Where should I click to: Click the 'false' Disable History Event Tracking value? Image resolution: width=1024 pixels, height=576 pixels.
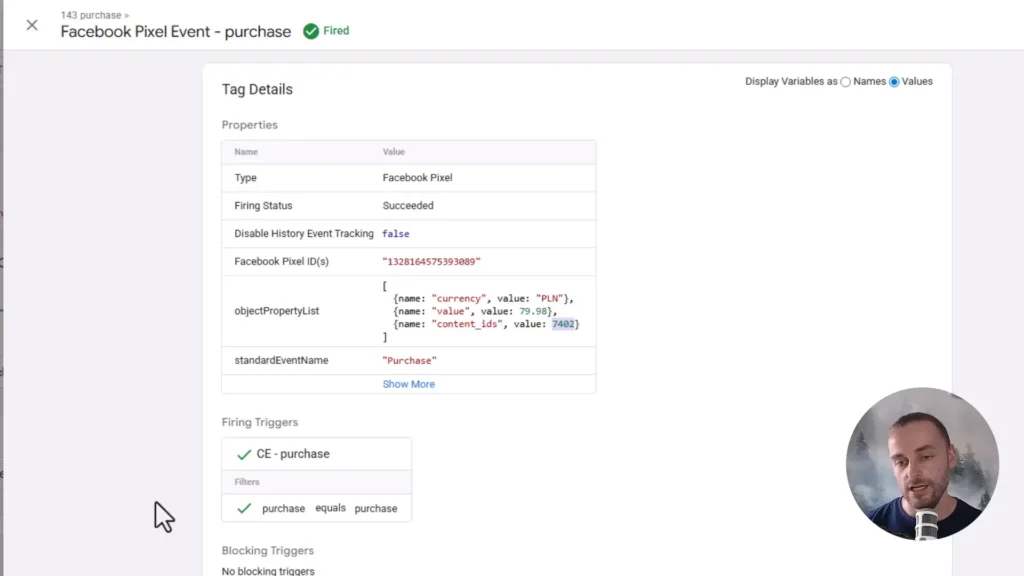396,234
